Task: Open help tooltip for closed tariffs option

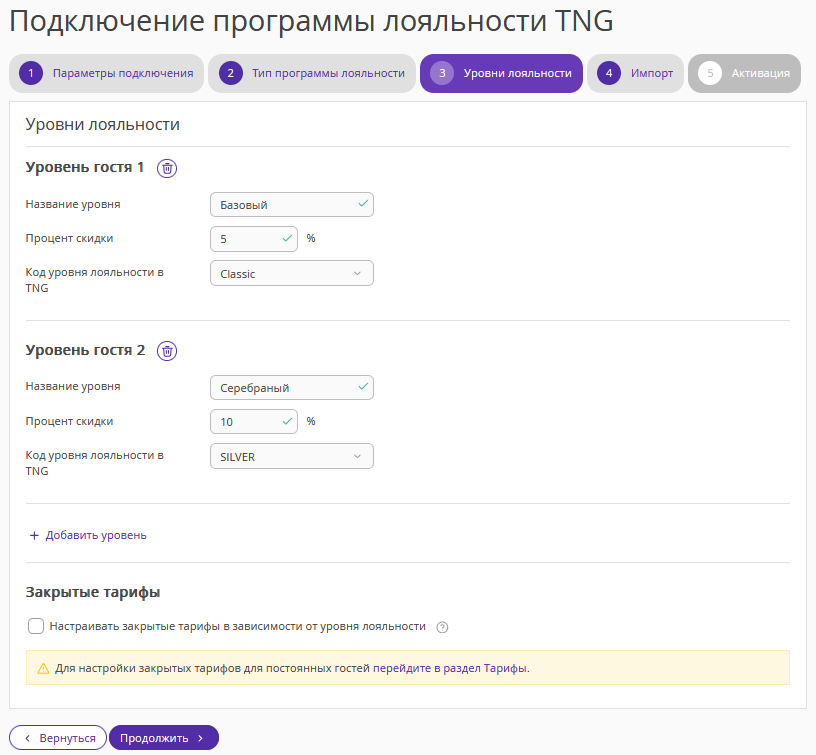Action: pos(442,627)
